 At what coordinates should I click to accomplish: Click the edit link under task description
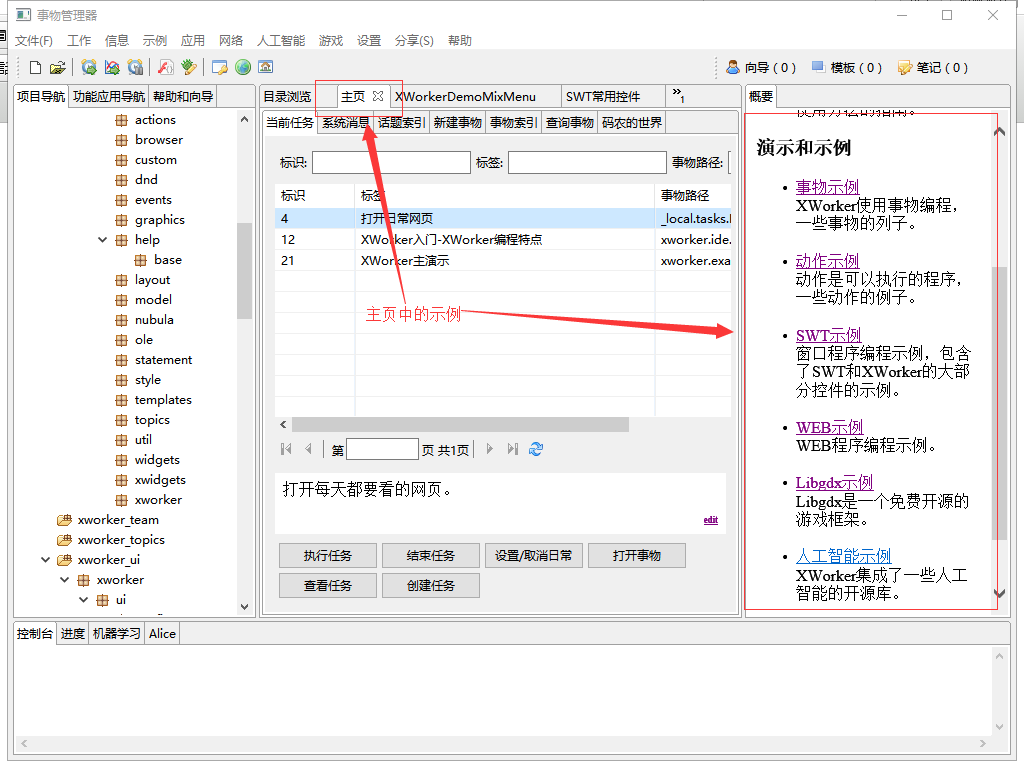coord(711,520)
